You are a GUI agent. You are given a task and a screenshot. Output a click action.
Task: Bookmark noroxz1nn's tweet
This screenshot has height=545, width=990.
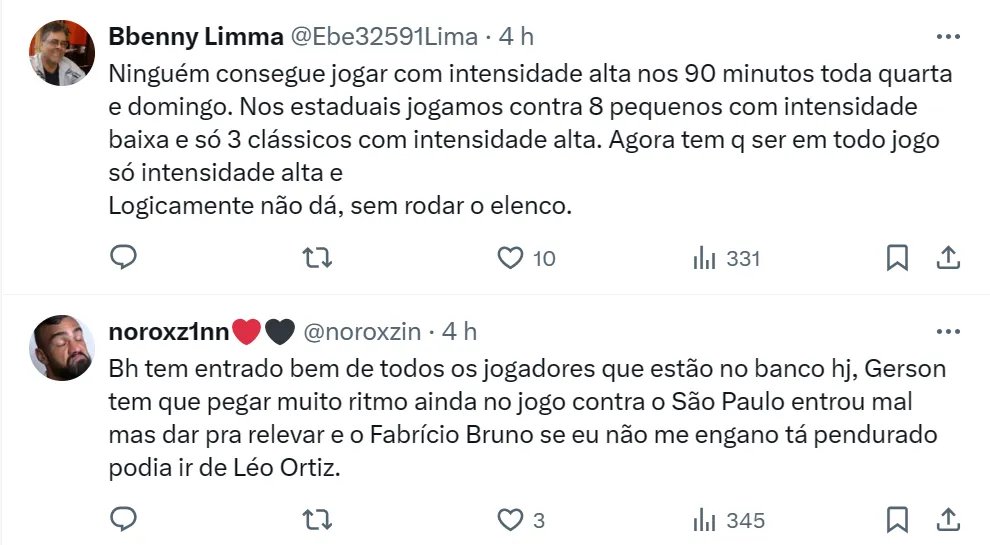pos(898,520)
